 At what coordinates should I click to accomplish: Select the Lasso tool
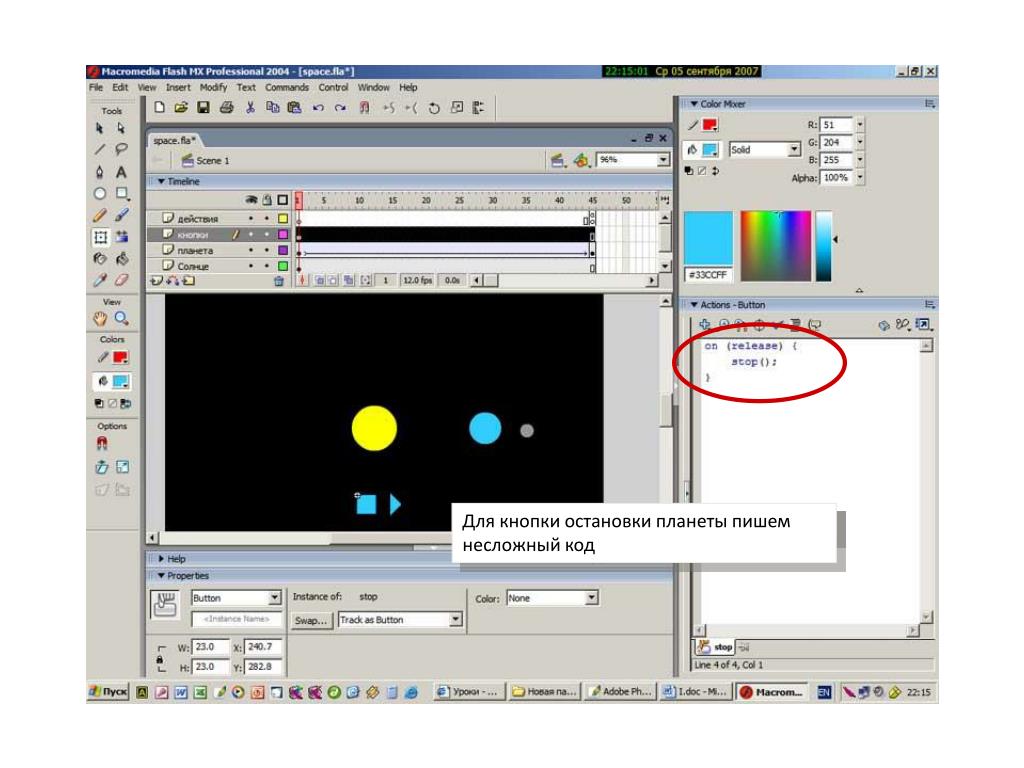pos(121,150)
